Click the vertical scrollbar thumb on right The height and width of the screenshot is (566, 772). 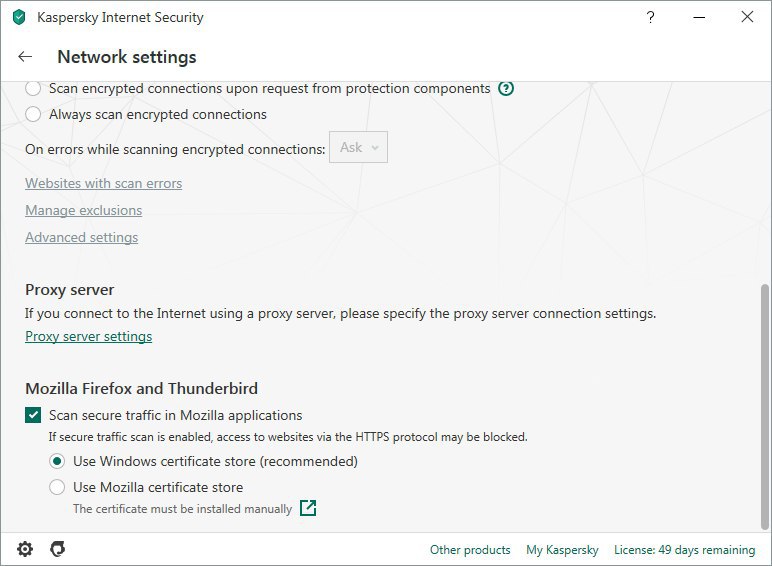coord(765,407)
